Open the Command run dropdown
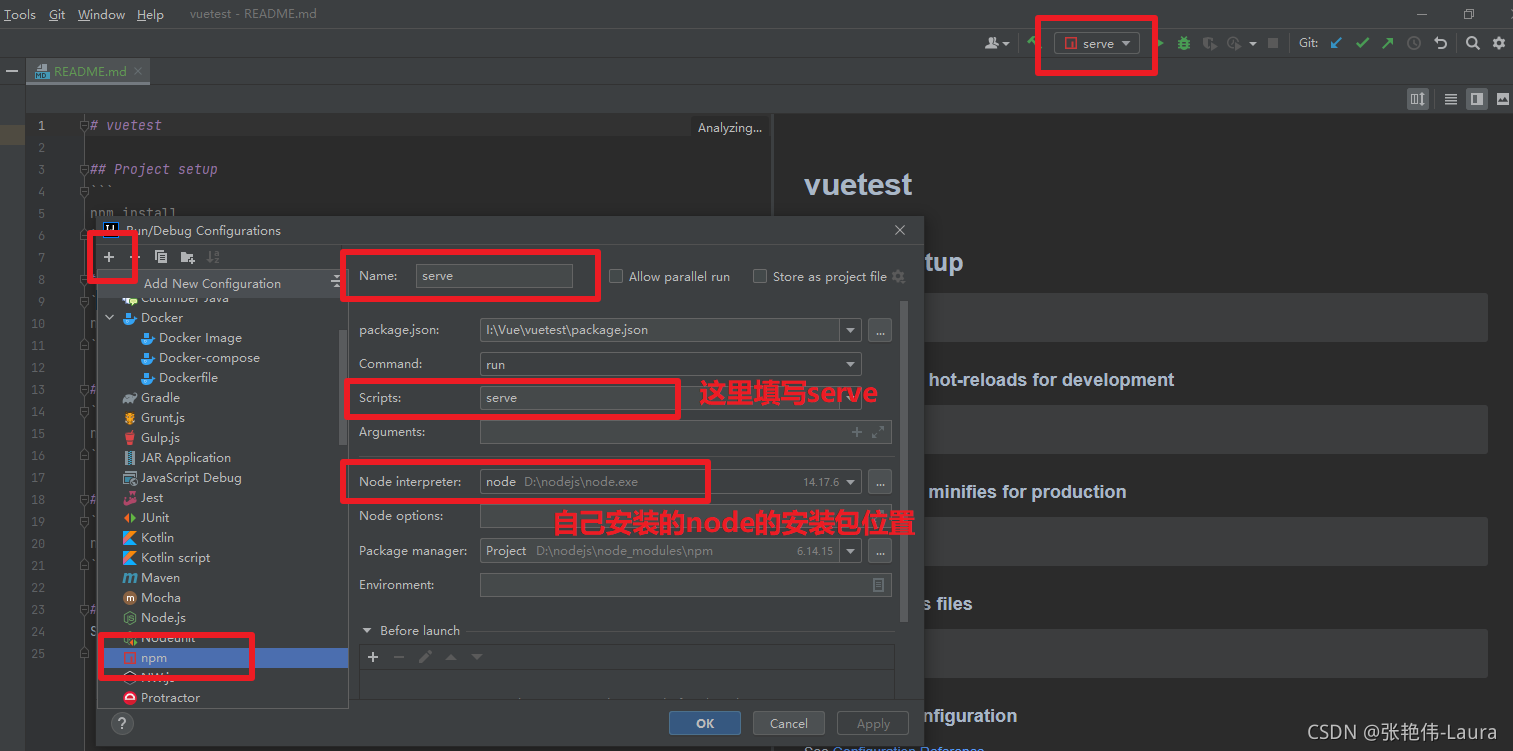This screenshot has height=751, width=1513. click(851, 365)
